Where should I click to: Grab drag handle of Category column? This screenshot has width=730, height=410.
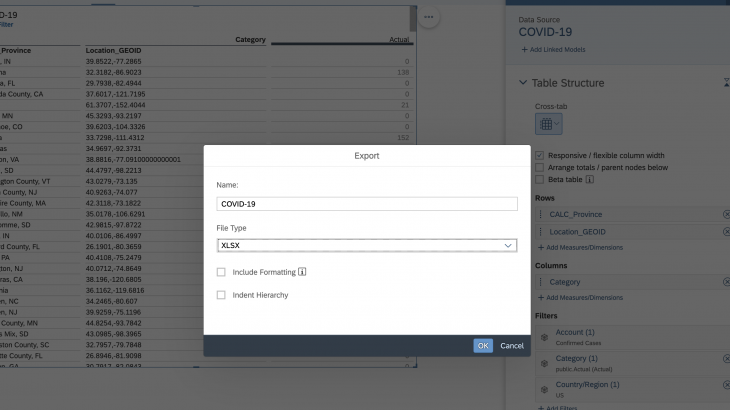541,282
